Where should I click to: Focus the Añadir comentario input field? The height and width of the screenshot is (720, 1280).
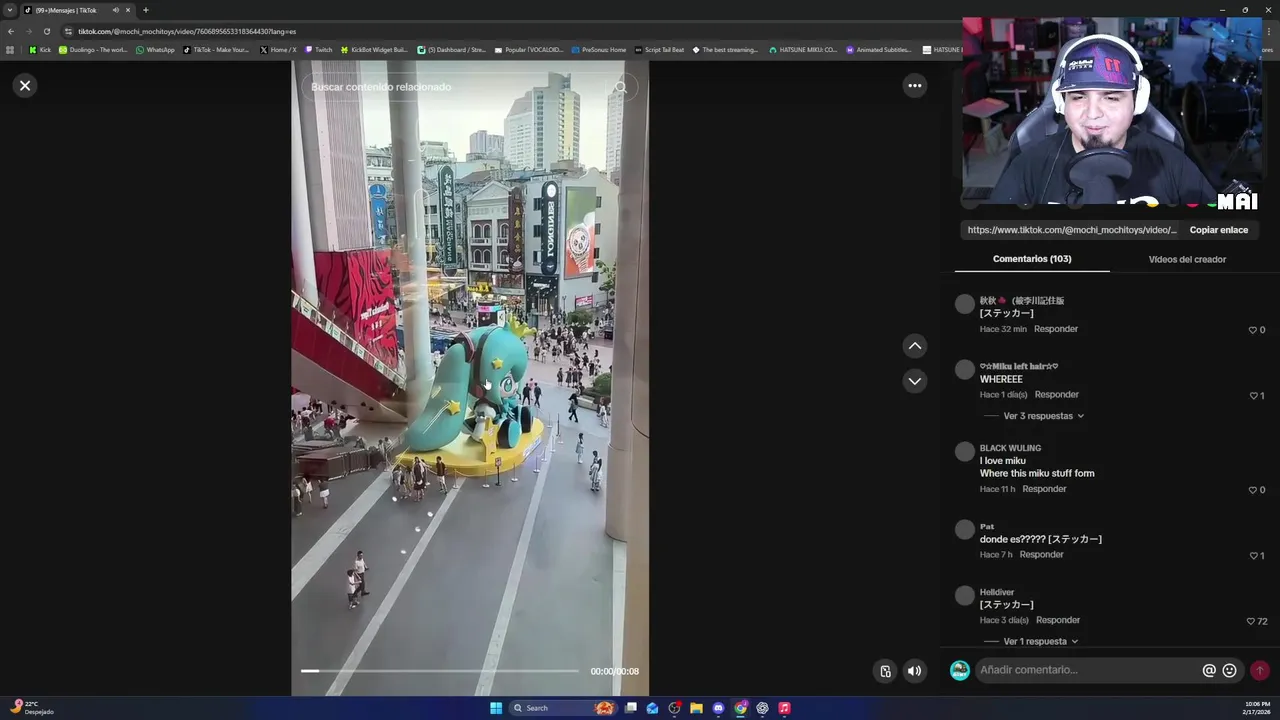[x=1087, y=670]
